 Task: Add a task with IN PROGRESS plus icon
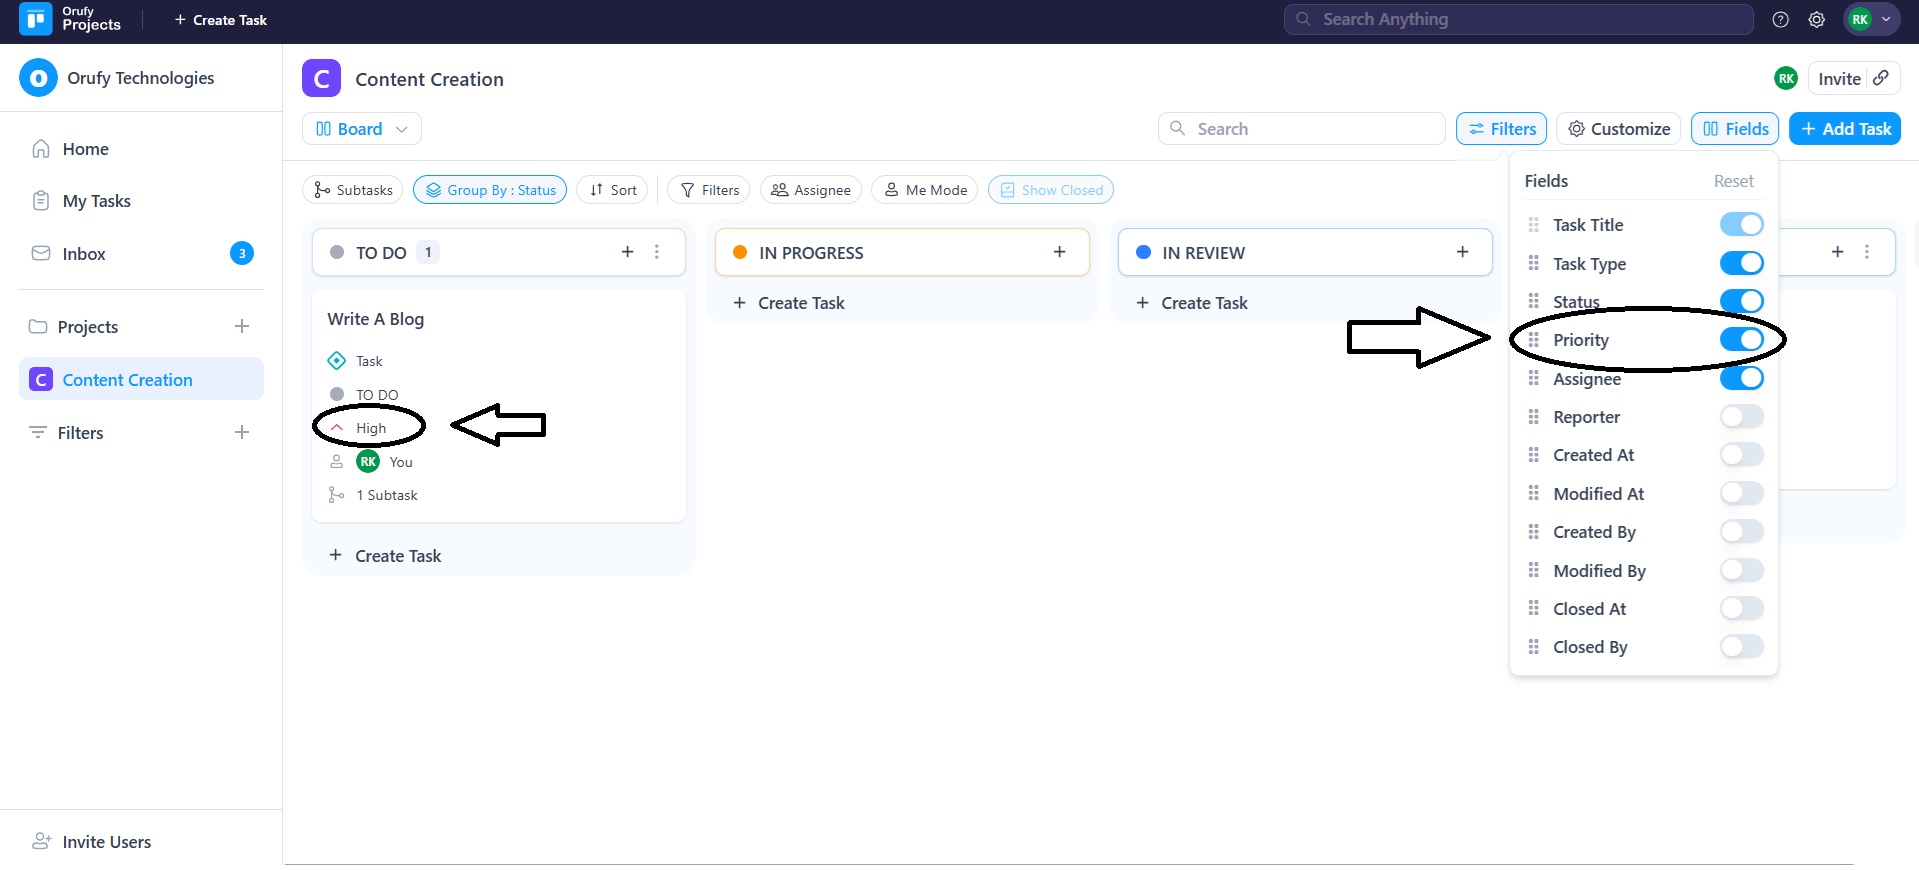(x=1059, y=252)
